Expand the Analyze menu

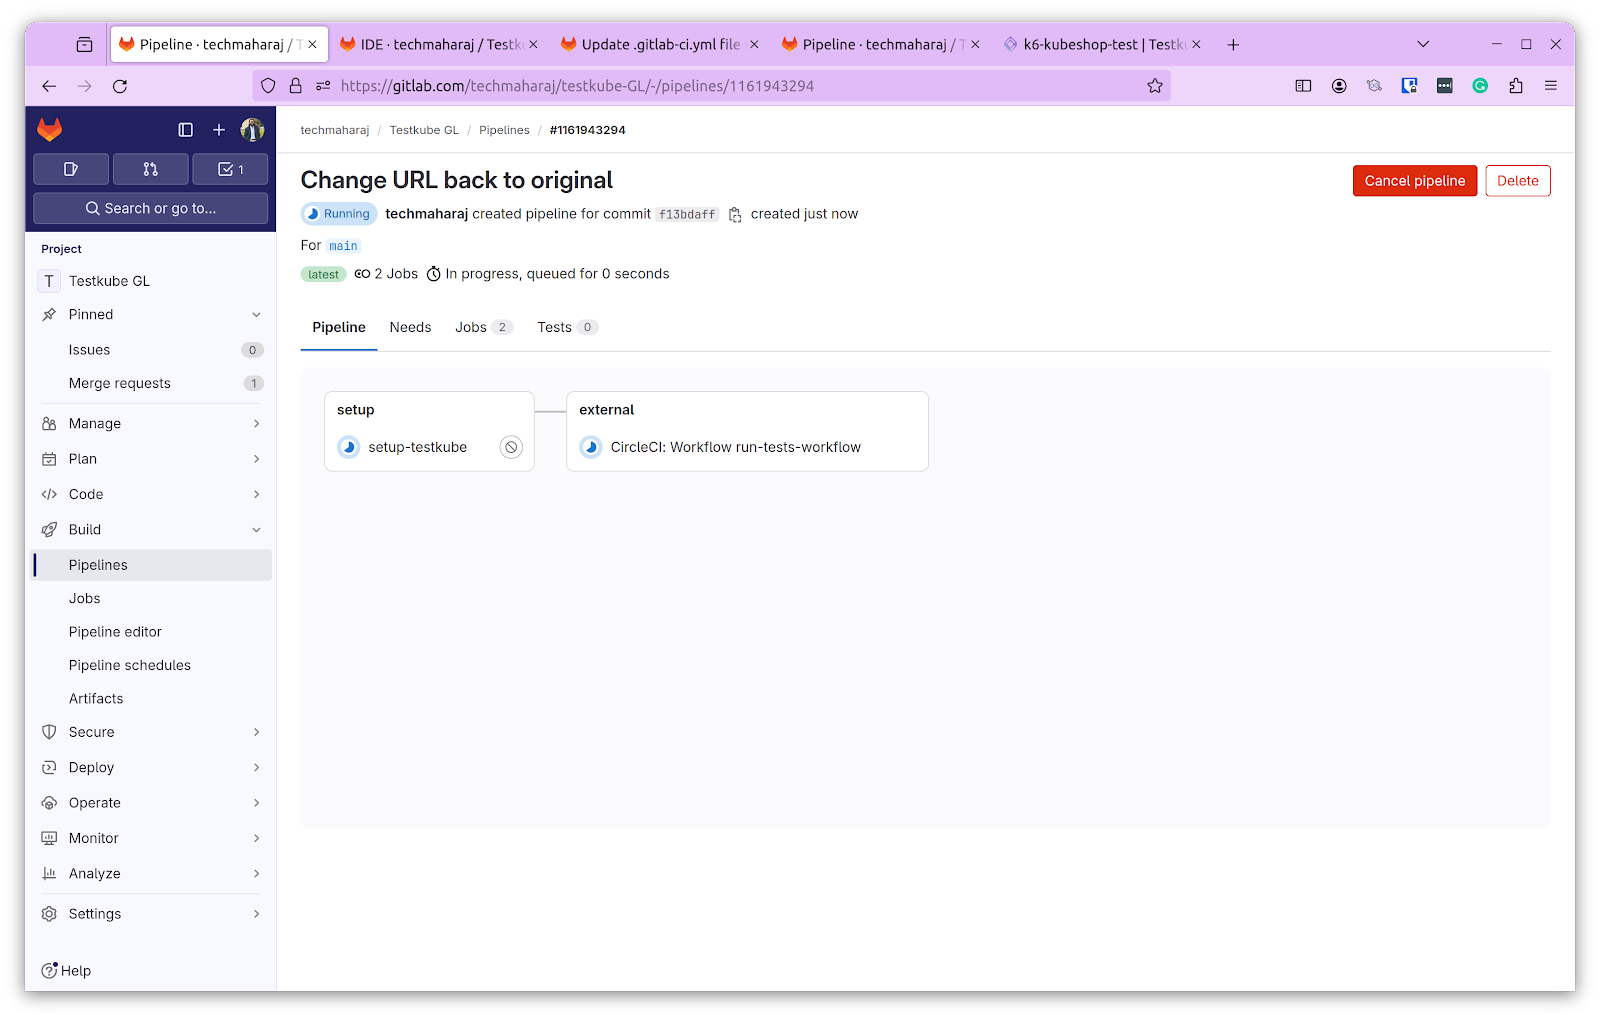(151, 874)
